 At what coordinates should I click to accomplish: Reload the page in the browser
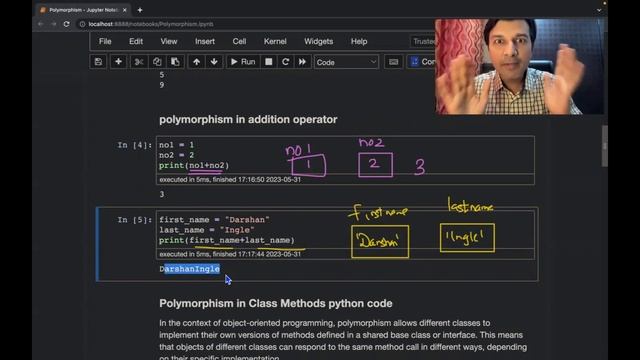pyautogui.click(x=67, y=24)
